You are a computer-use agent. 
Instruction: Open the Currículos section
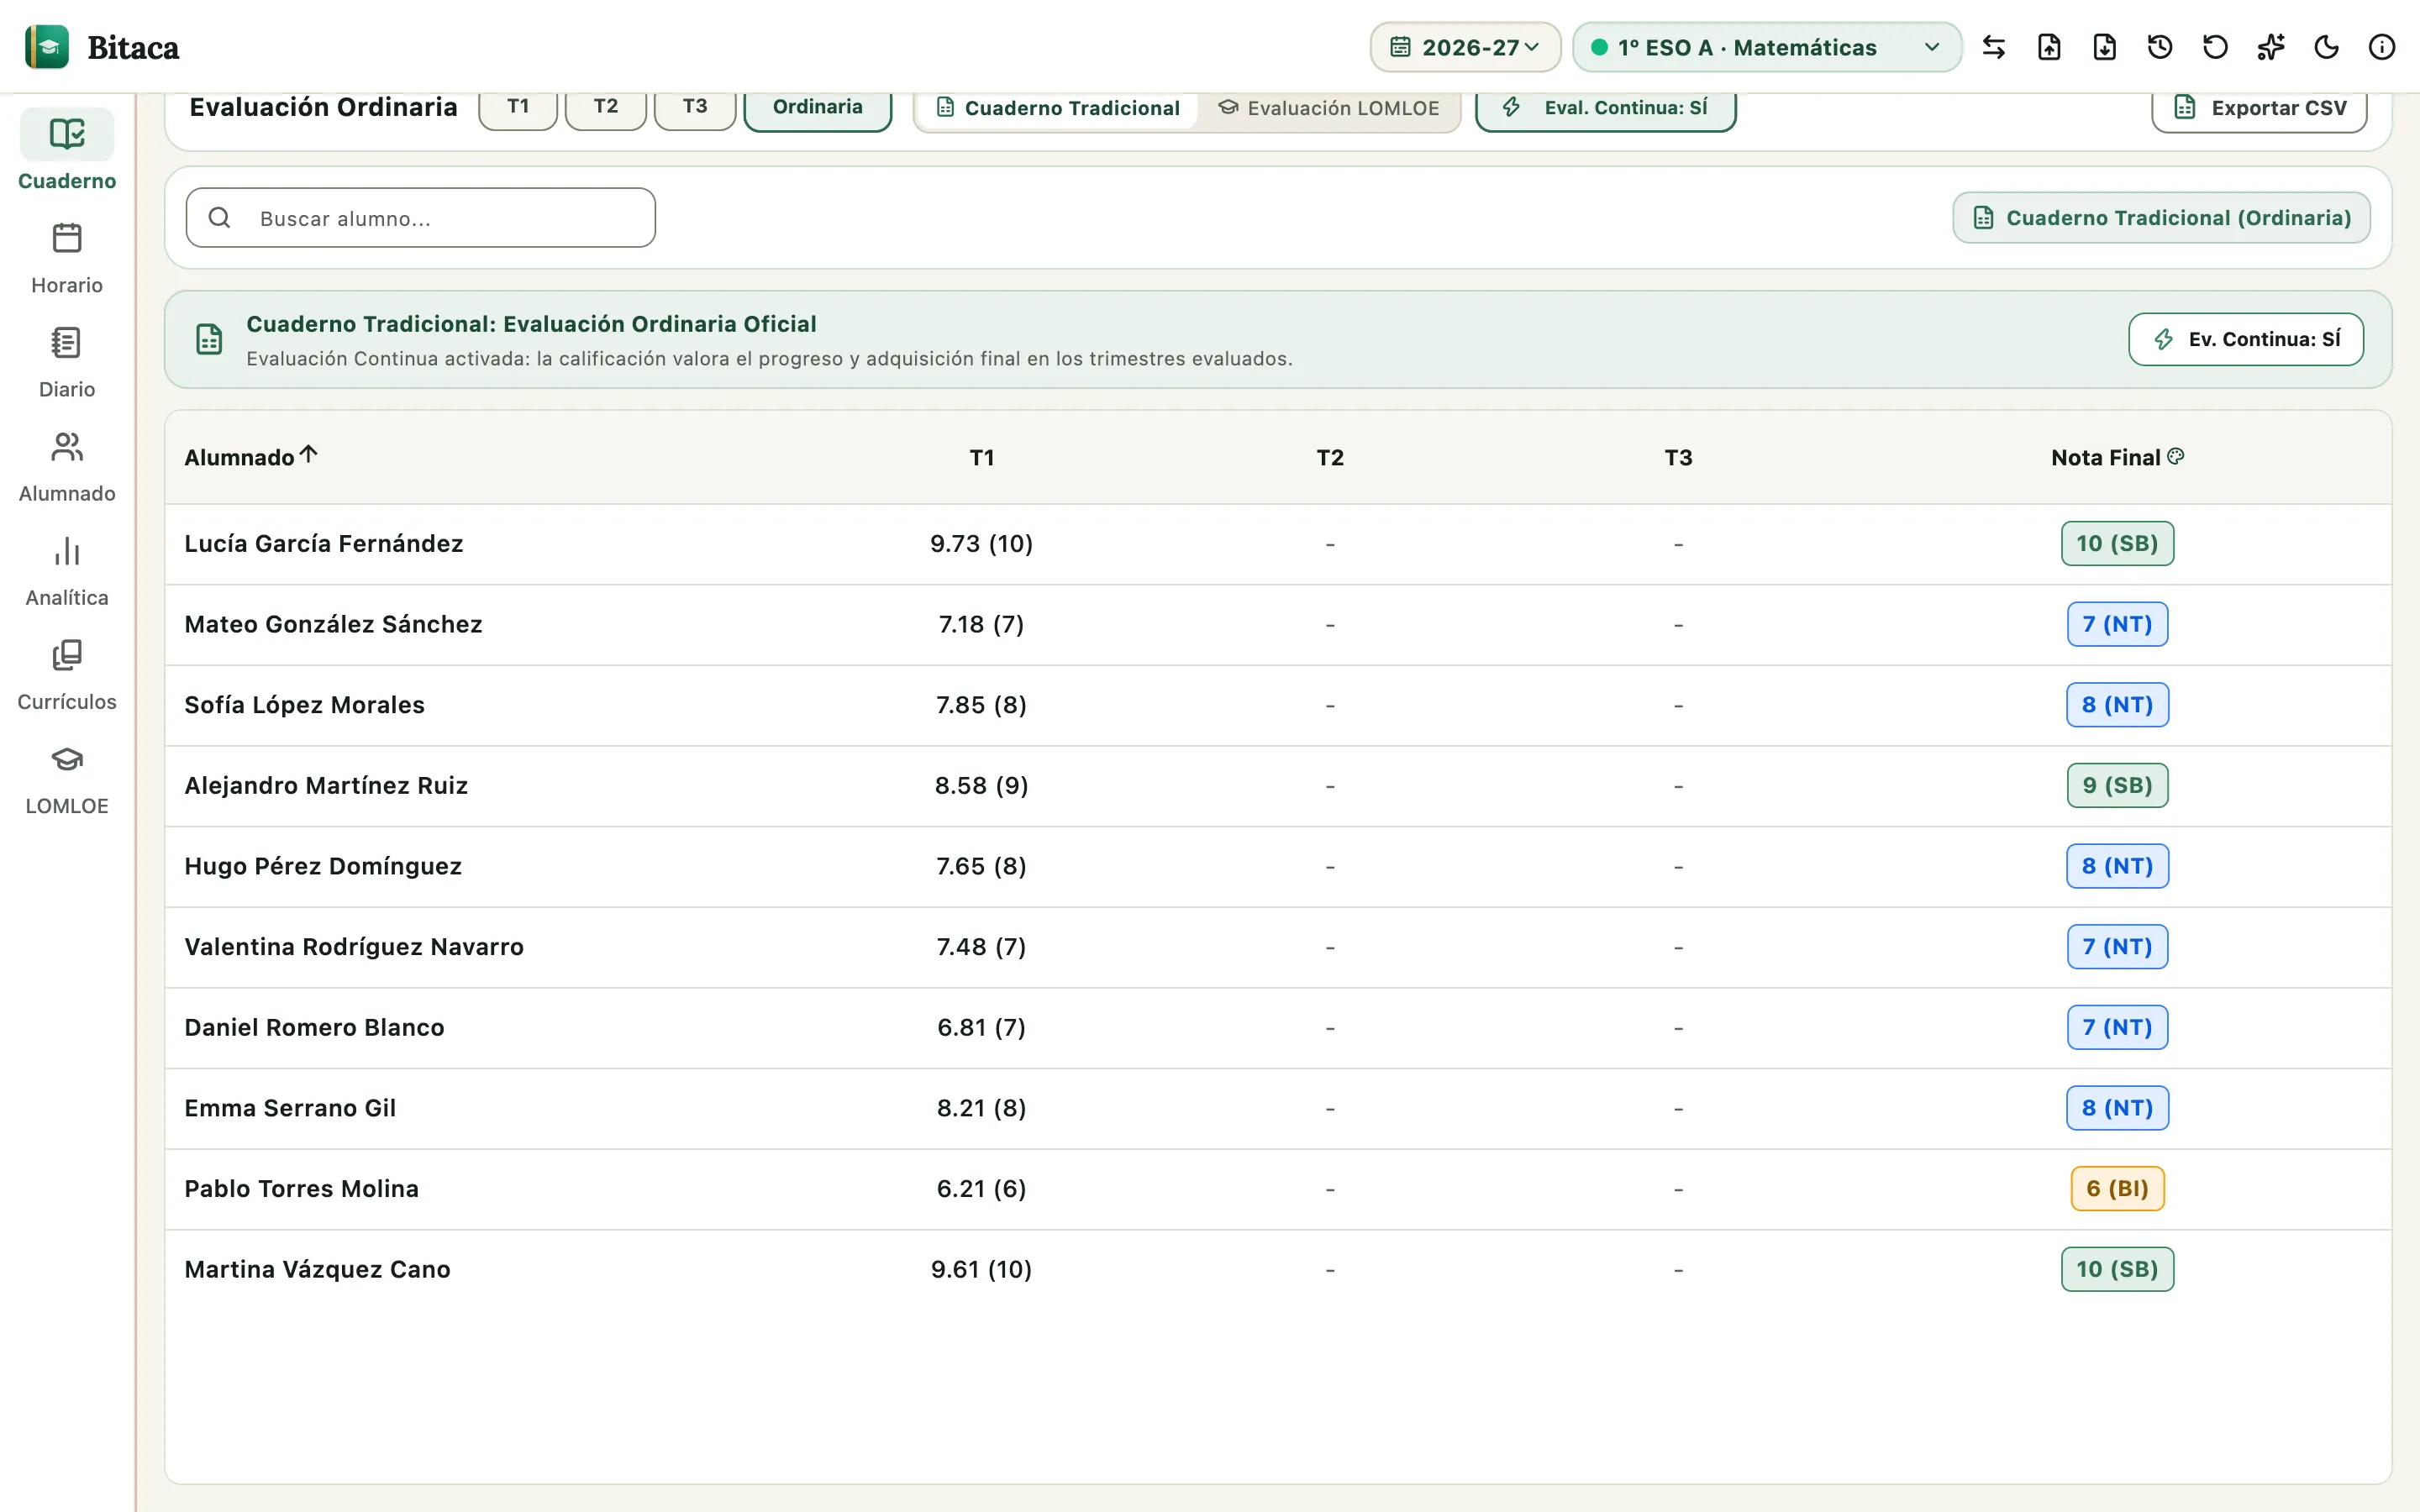click(67, 675)
